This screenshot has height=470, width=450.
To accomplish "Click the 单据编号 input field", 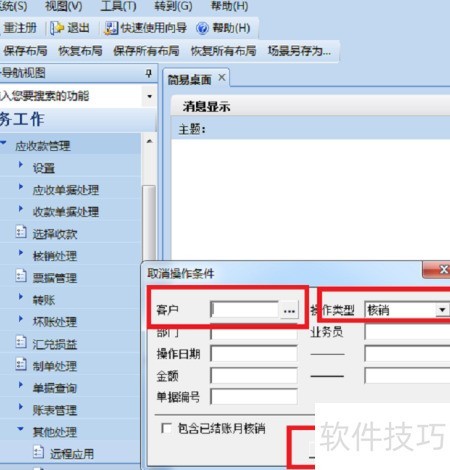I will tap(254, 397).
